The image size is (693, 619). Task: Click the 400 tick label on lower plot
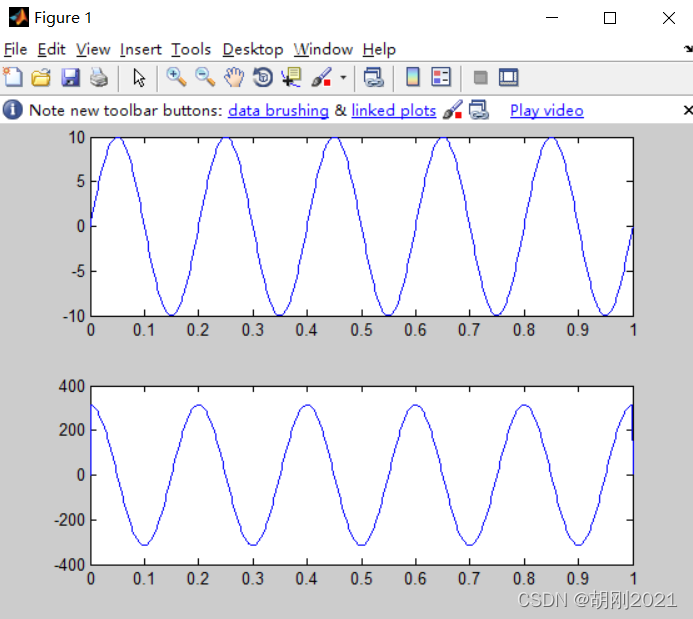point(72,387)
